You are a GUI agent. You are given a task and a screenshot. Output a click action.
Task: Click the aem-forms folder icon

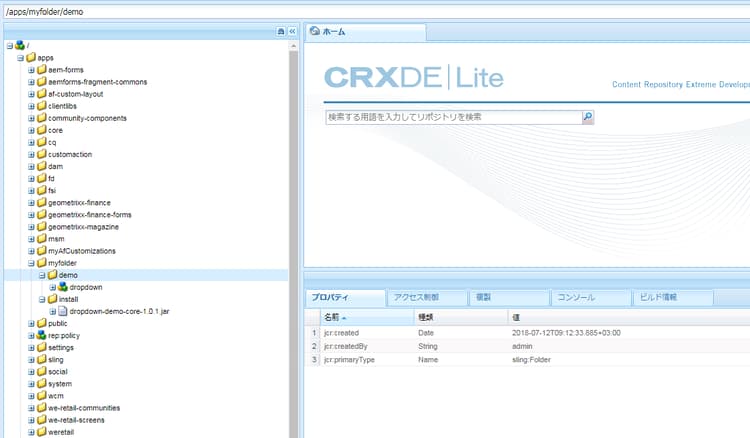pyautogui.click(x=42, y=70)
